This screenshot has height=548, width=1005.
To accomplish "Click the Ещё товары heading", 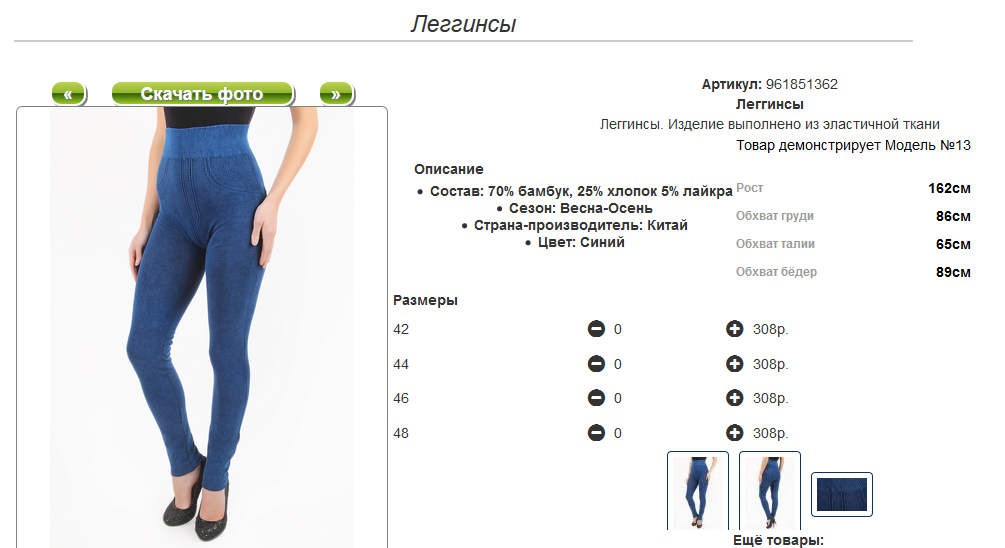I will [x=778, y=540].
